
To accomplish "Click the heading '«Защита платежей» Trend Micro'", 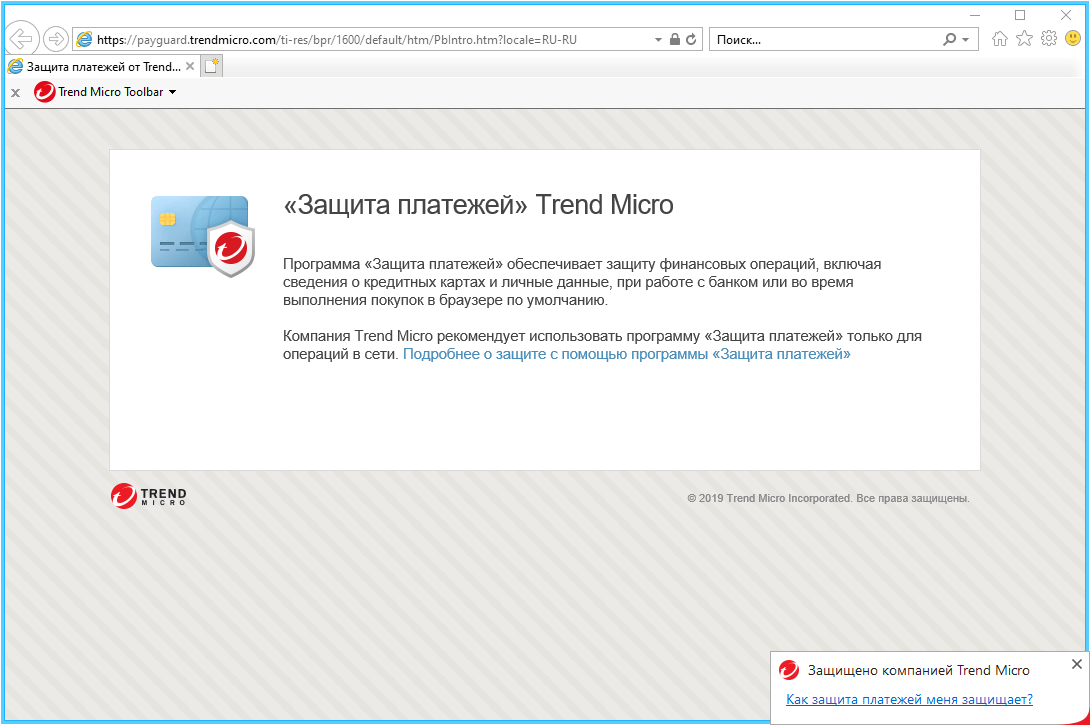I will pyautogui.click(x=478, y=205).
